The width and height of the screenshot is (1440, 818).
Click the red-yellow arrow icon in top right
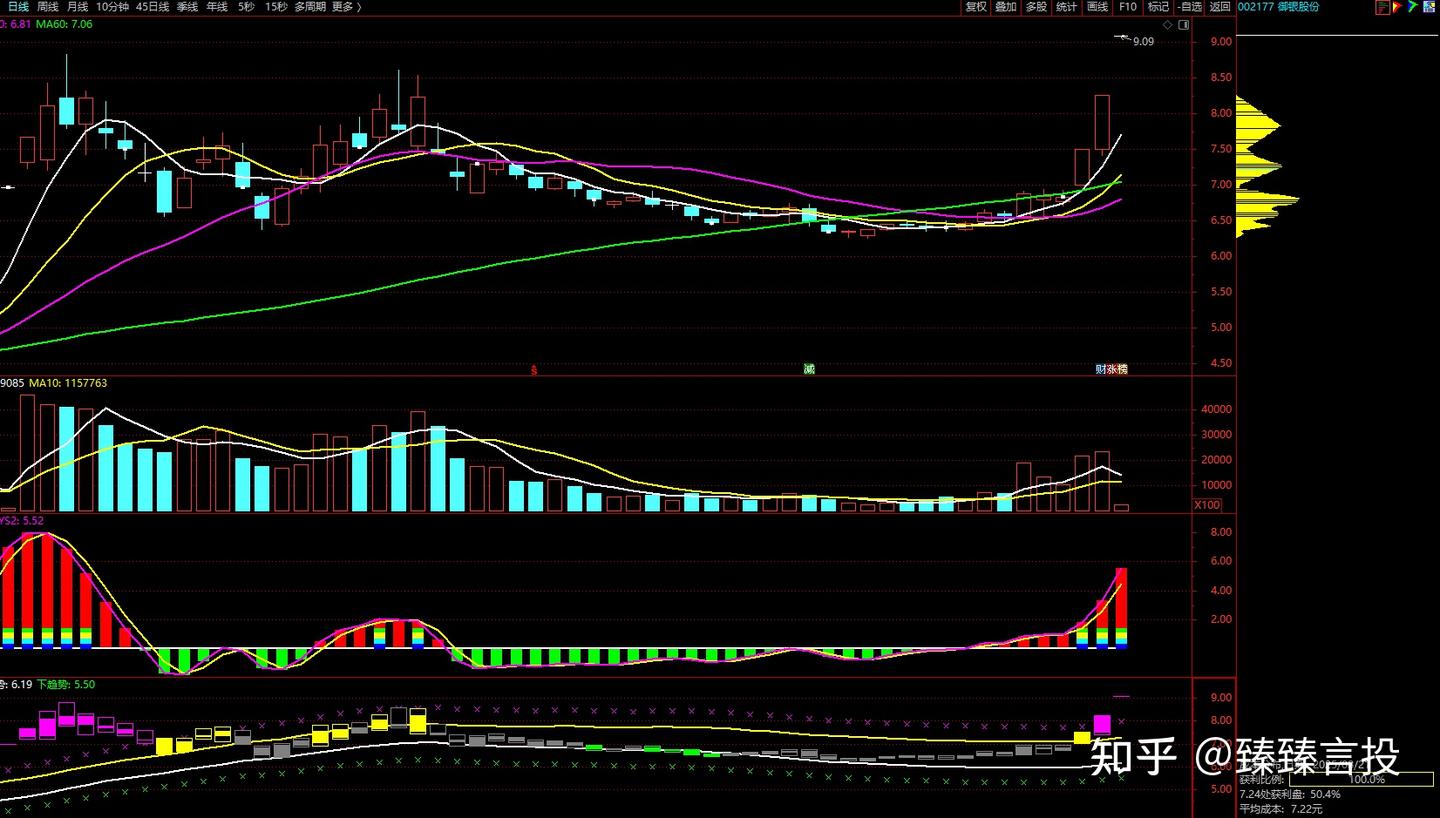click(1397, 7)
